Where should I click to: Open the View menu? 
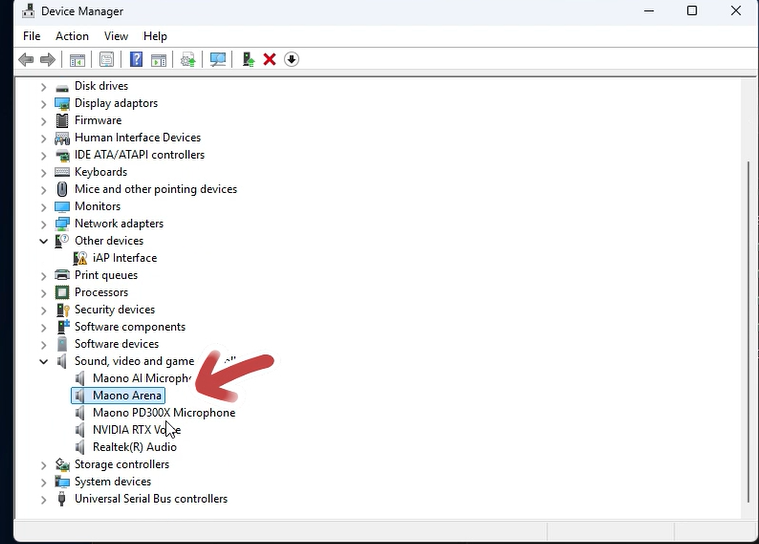point(116,36)
